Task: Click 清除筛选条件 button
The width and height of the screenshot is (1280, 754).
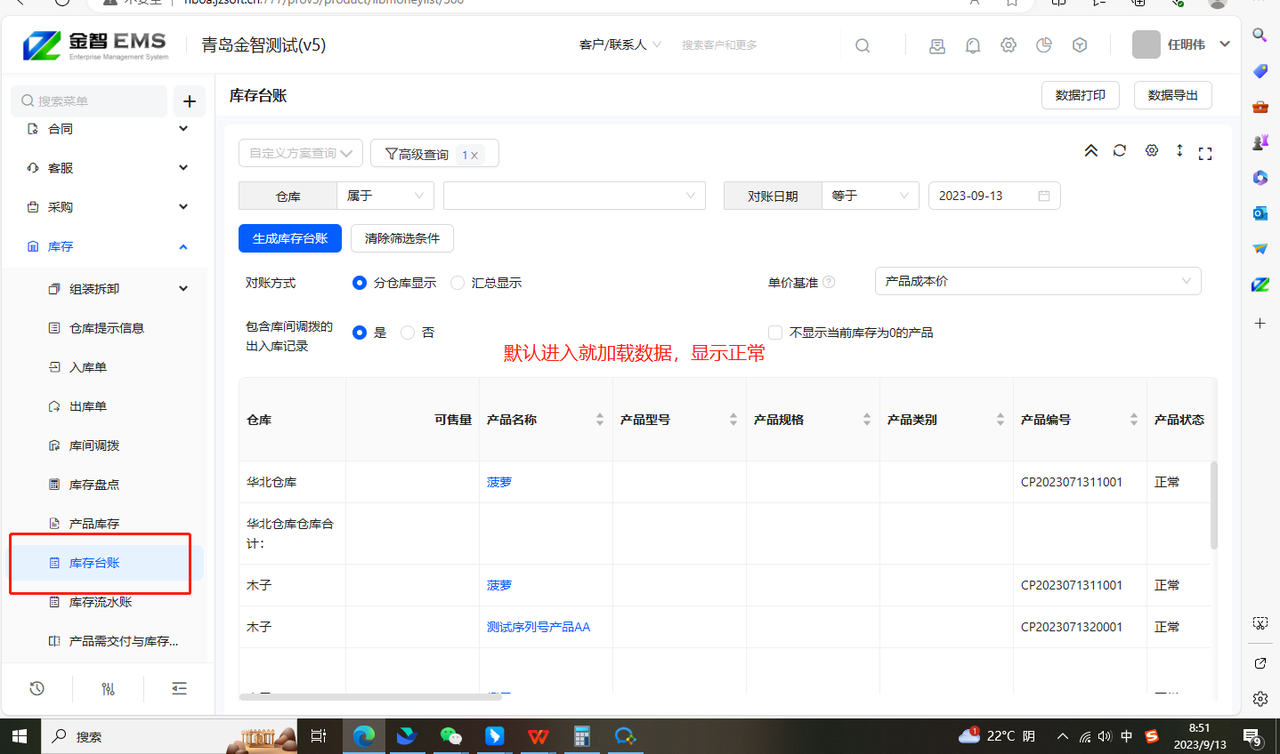Action: [402, 238]
